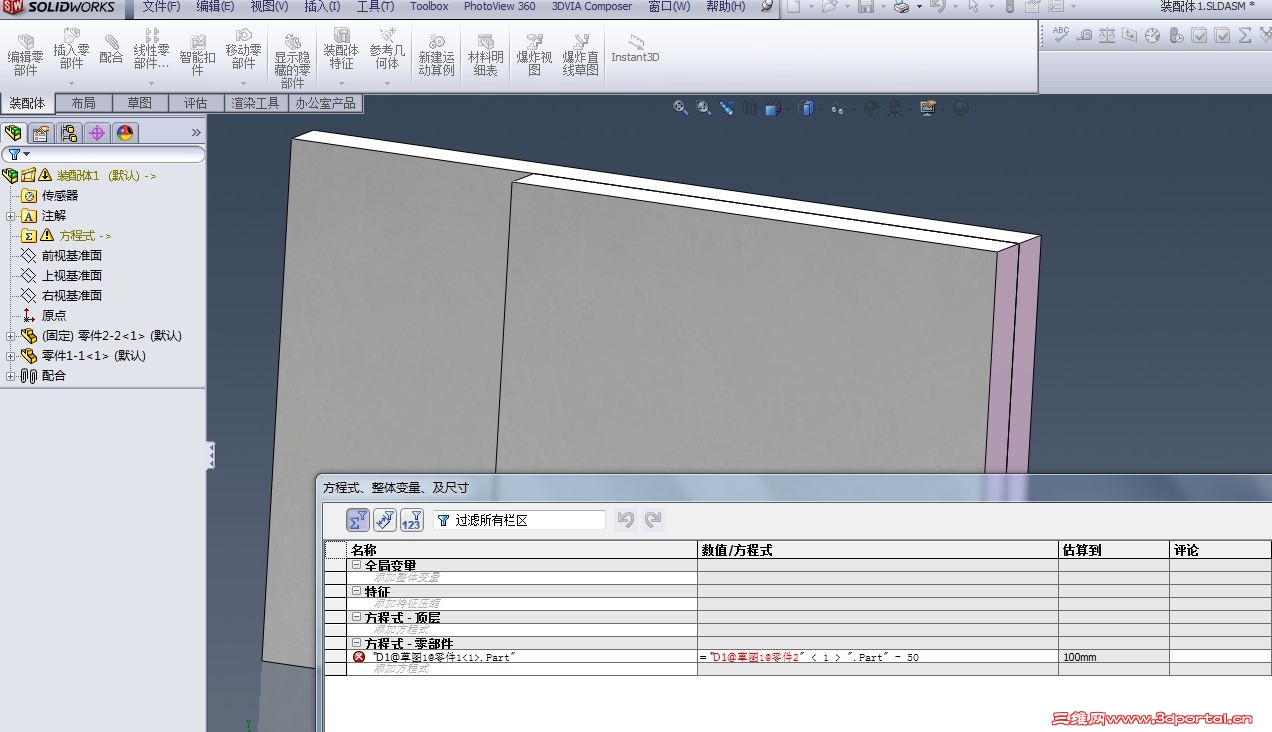Switch to the 渲染工具 tab
Viewport: 1272px width, 732px height.
(x=256, y=103)
